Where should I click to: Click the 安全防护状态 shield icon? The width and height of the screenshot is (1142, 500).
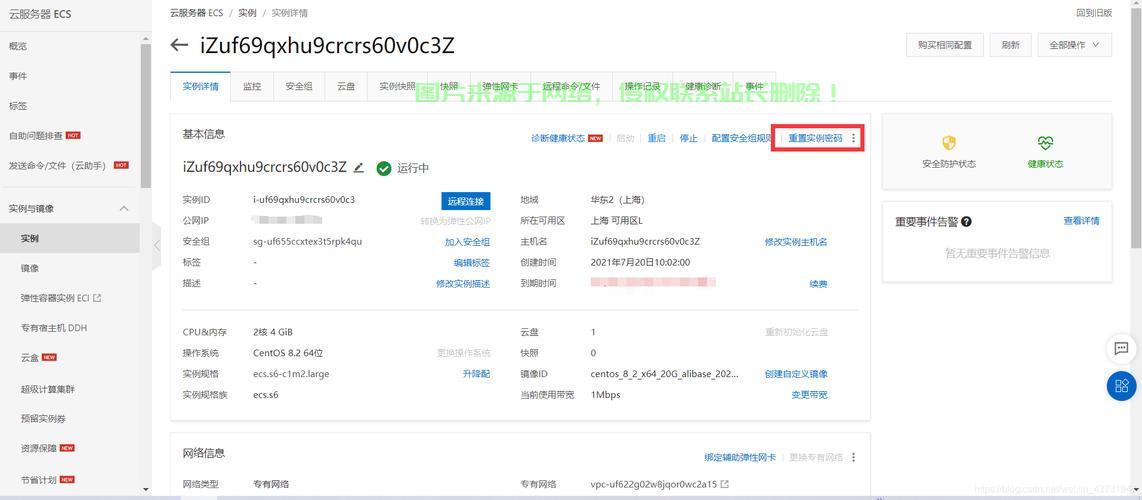tap(949, 143)
